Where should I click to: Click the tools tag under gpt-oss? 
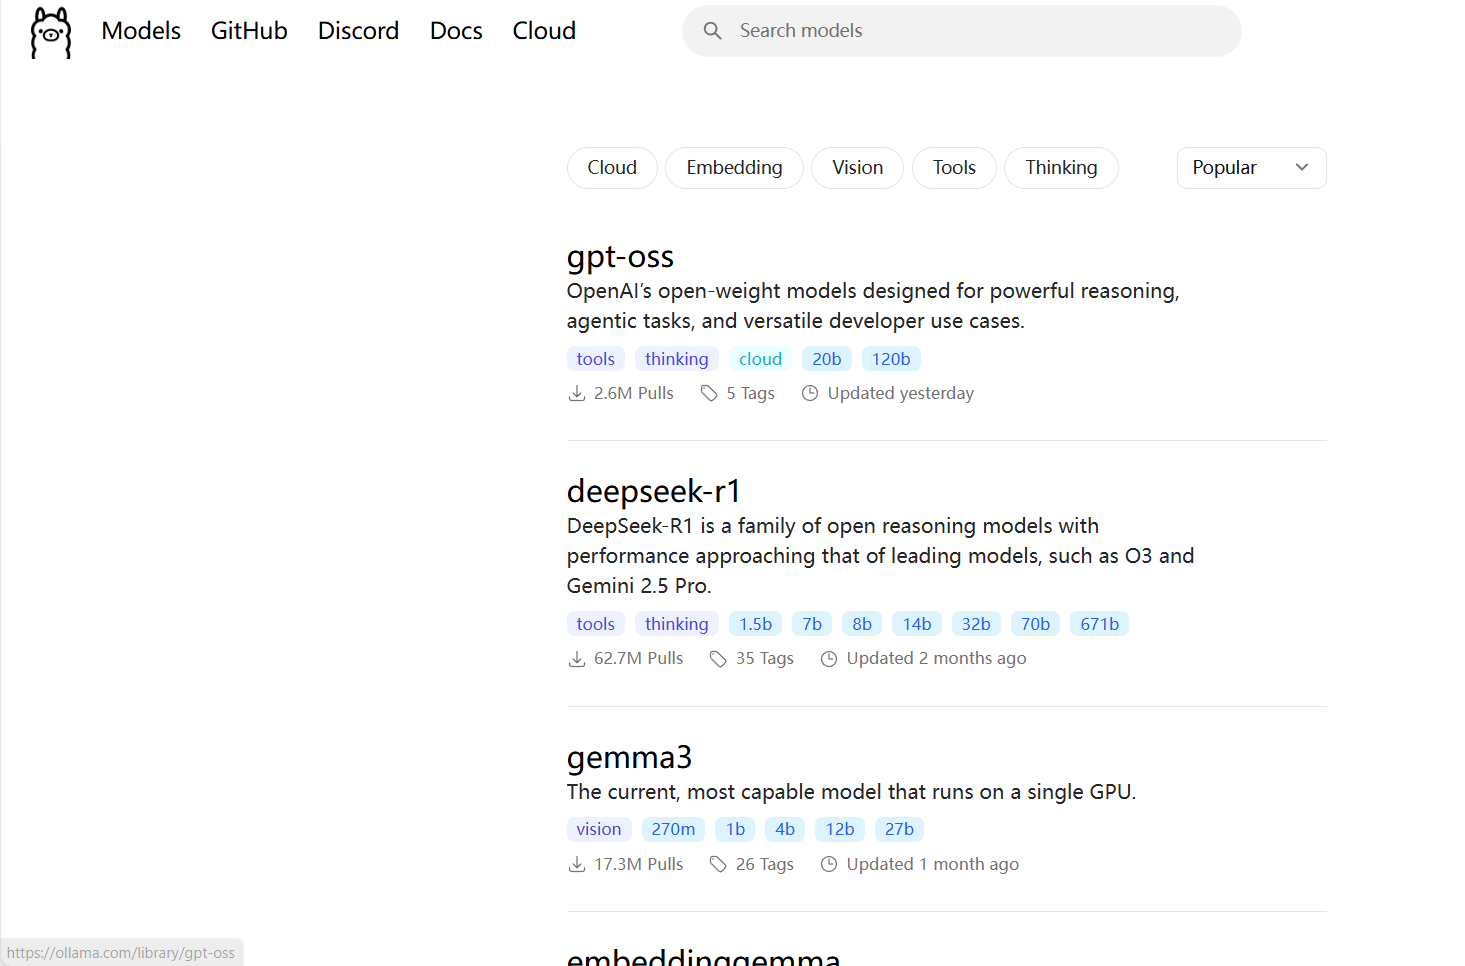pyautogui.click(x=596, y=359)
